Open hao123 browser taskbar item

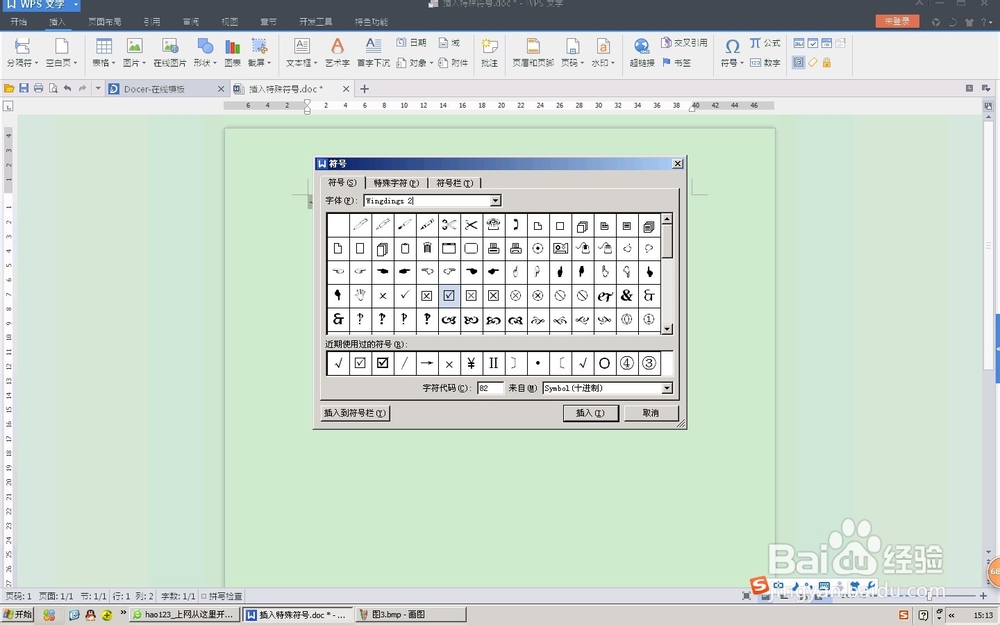pos(184,615)
